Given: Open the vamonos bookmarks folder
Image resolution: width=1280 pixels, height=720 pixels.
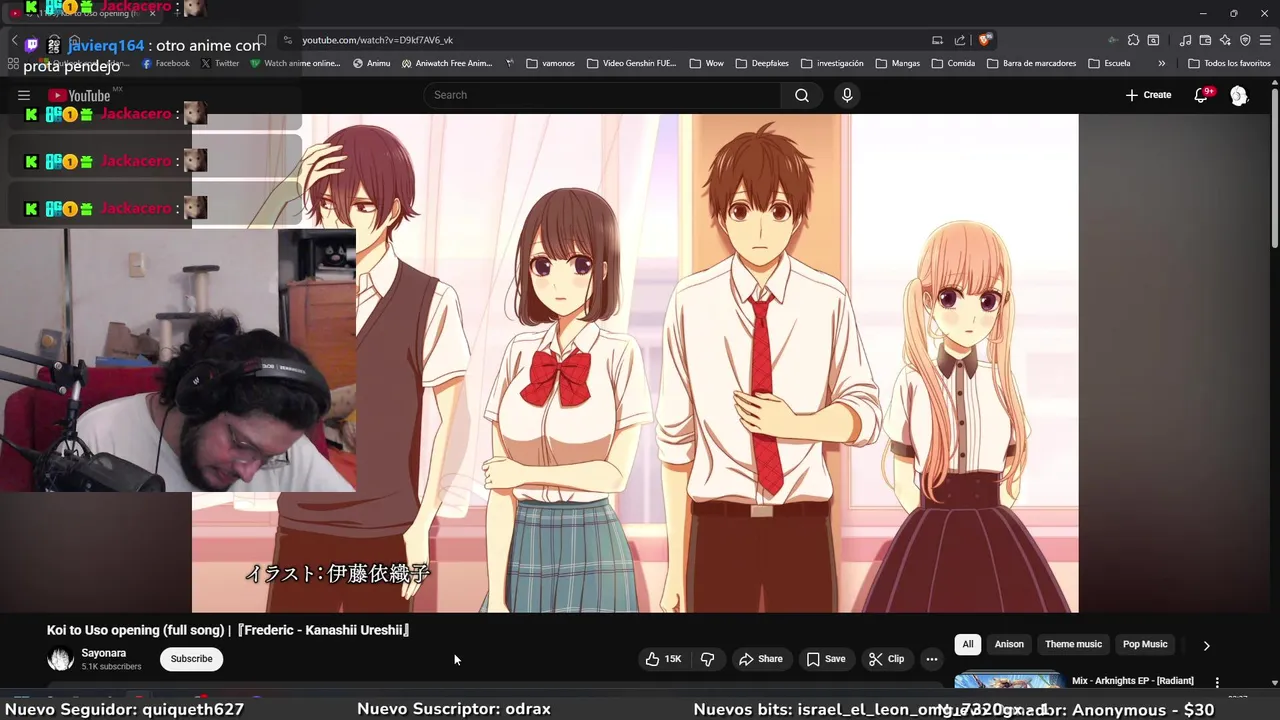Looking at the screenshot, I should [x=550, y=63].
